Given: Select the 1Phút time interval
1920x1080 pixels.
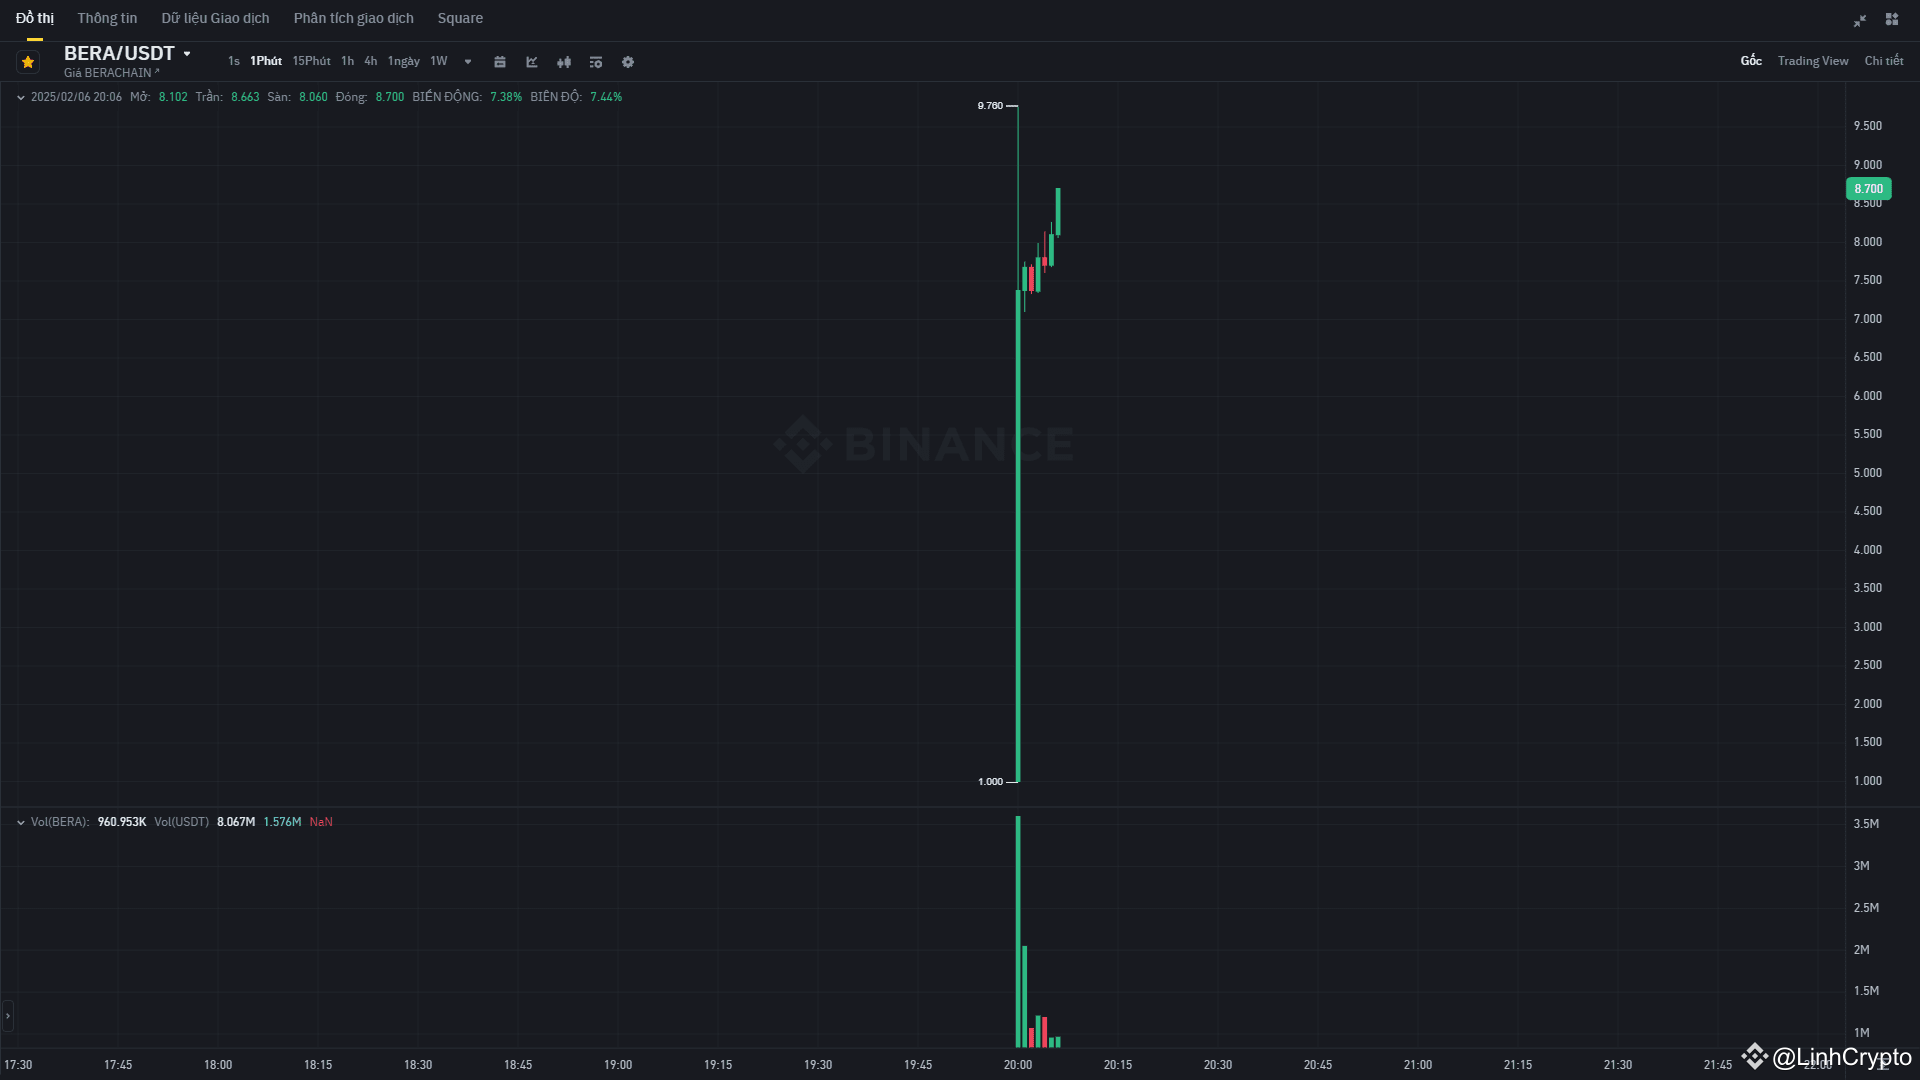Looking at the screenshot, I should pyautogui.click(x=266, y=61).
